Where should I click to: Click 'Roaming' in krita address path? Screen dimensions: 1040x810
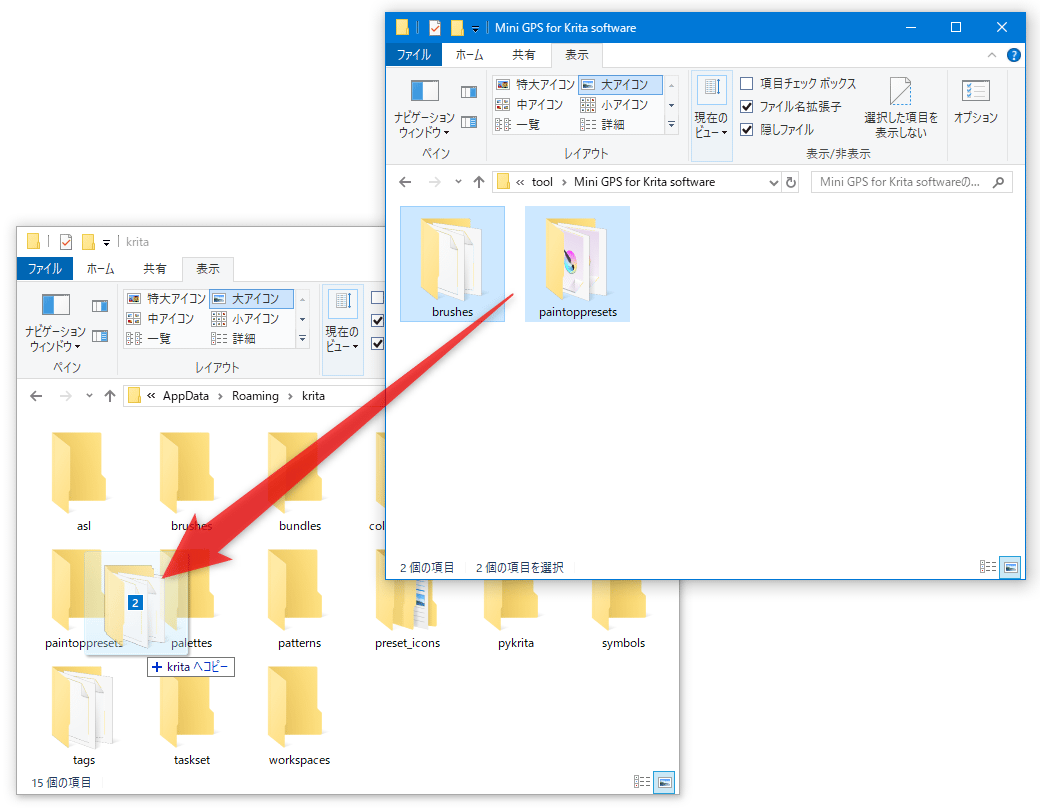click(255, 396)
